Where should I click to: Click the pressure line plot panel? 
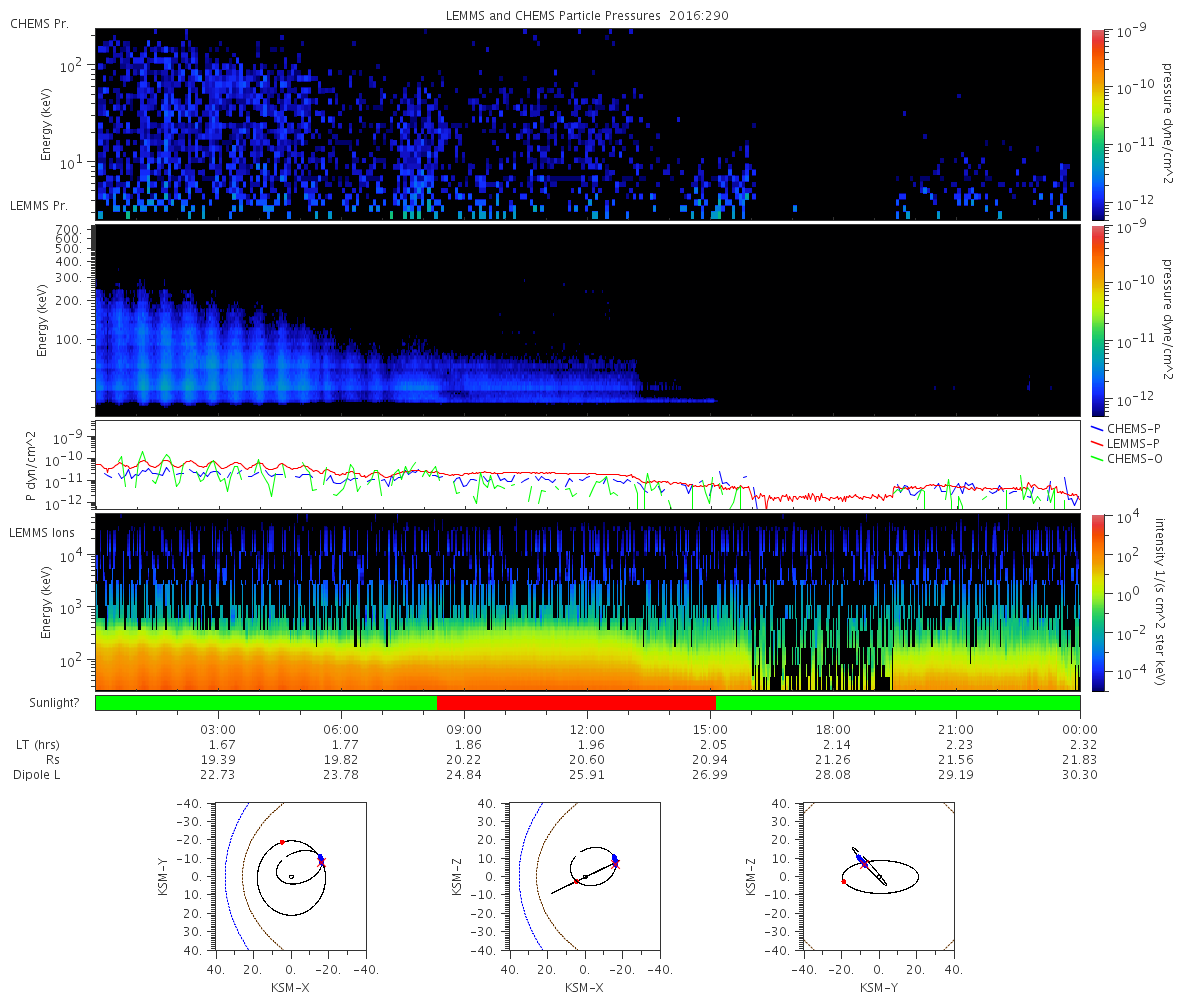[x=588, y=465]
